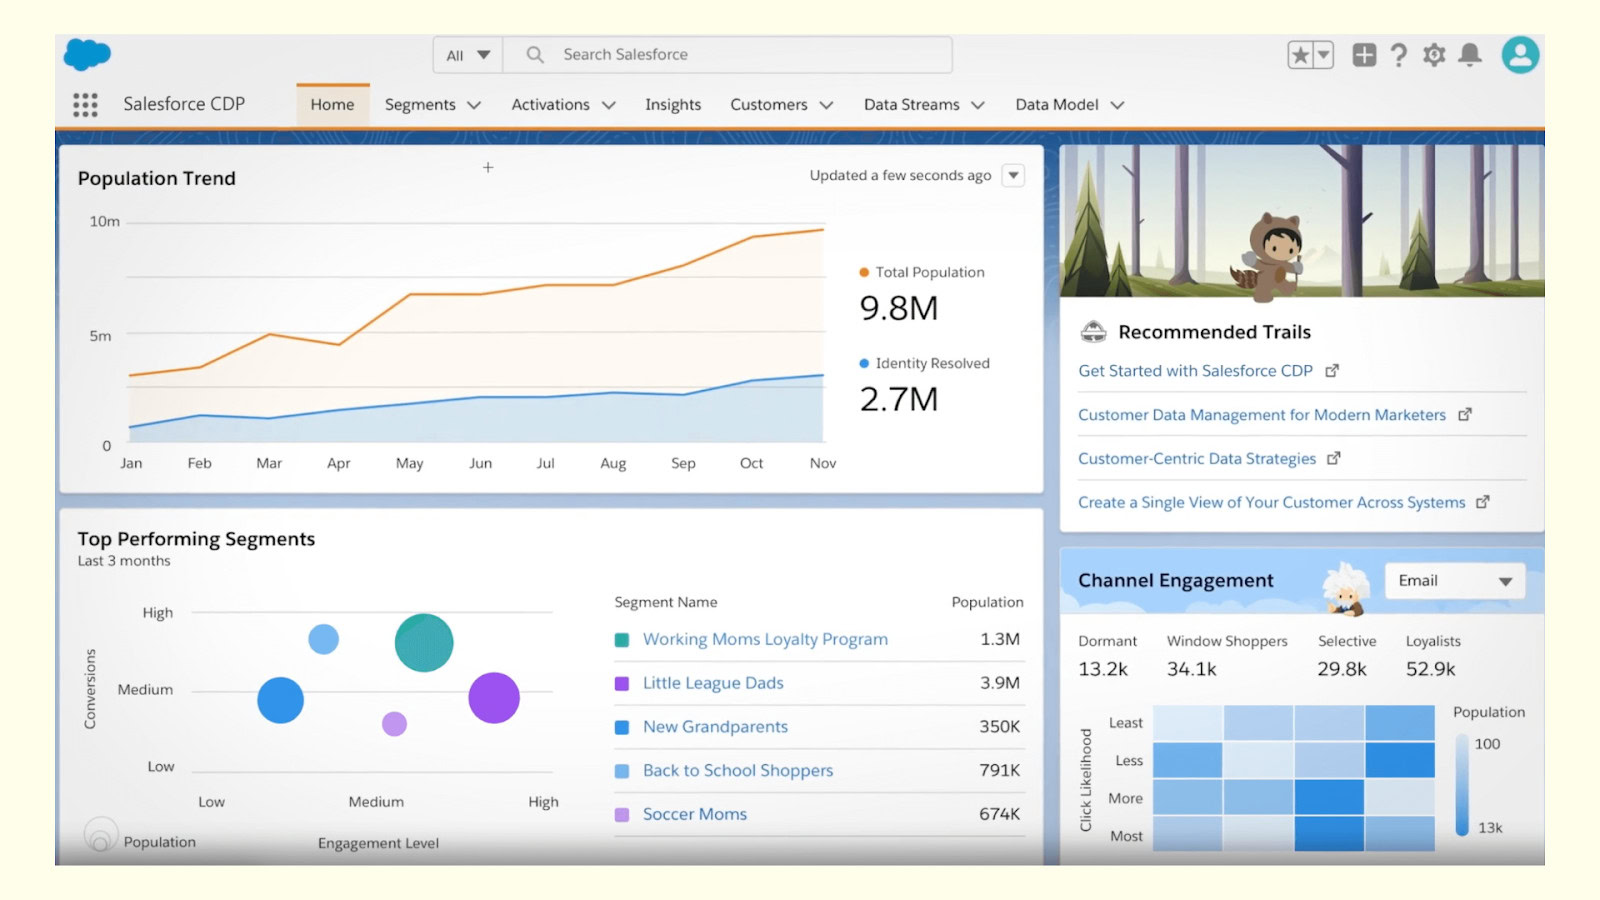The width and height of the screenshot is (1600, 900).
Task: Click external link icon beside Get Started
Action: pyautogui.click(x=1332, y=371)
